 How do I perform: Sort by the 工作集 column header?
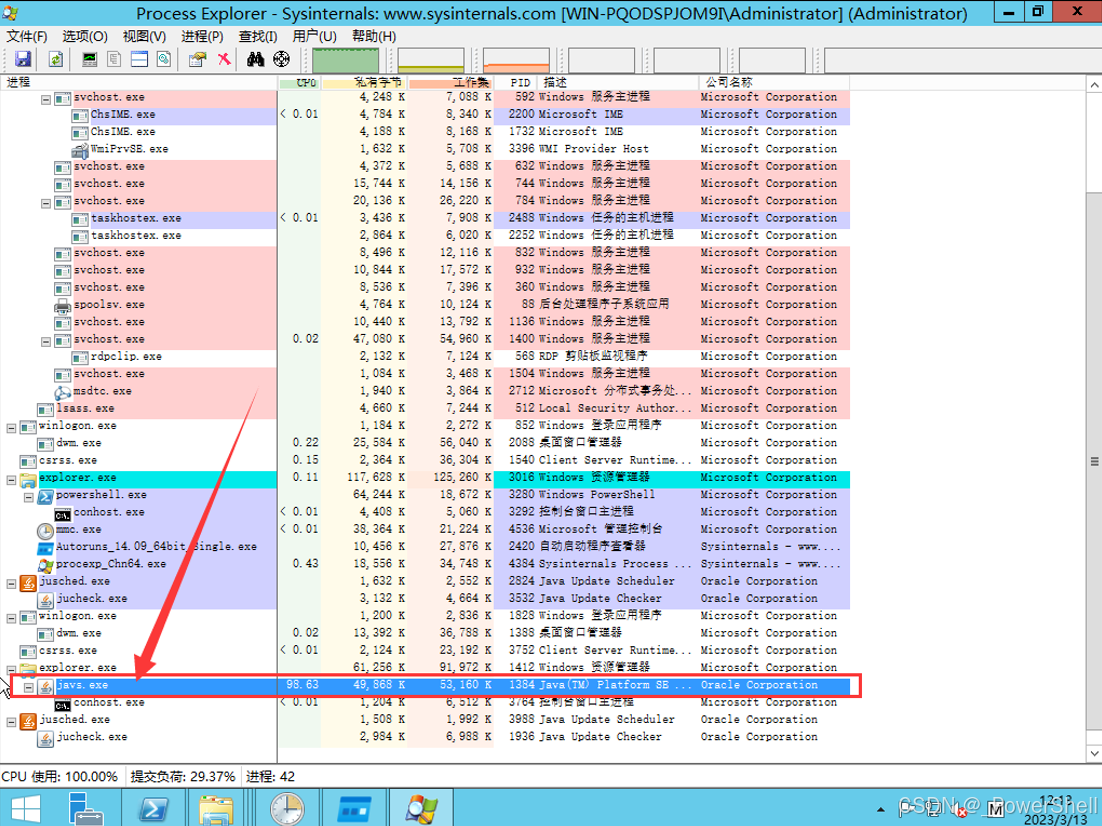[450, 82]
